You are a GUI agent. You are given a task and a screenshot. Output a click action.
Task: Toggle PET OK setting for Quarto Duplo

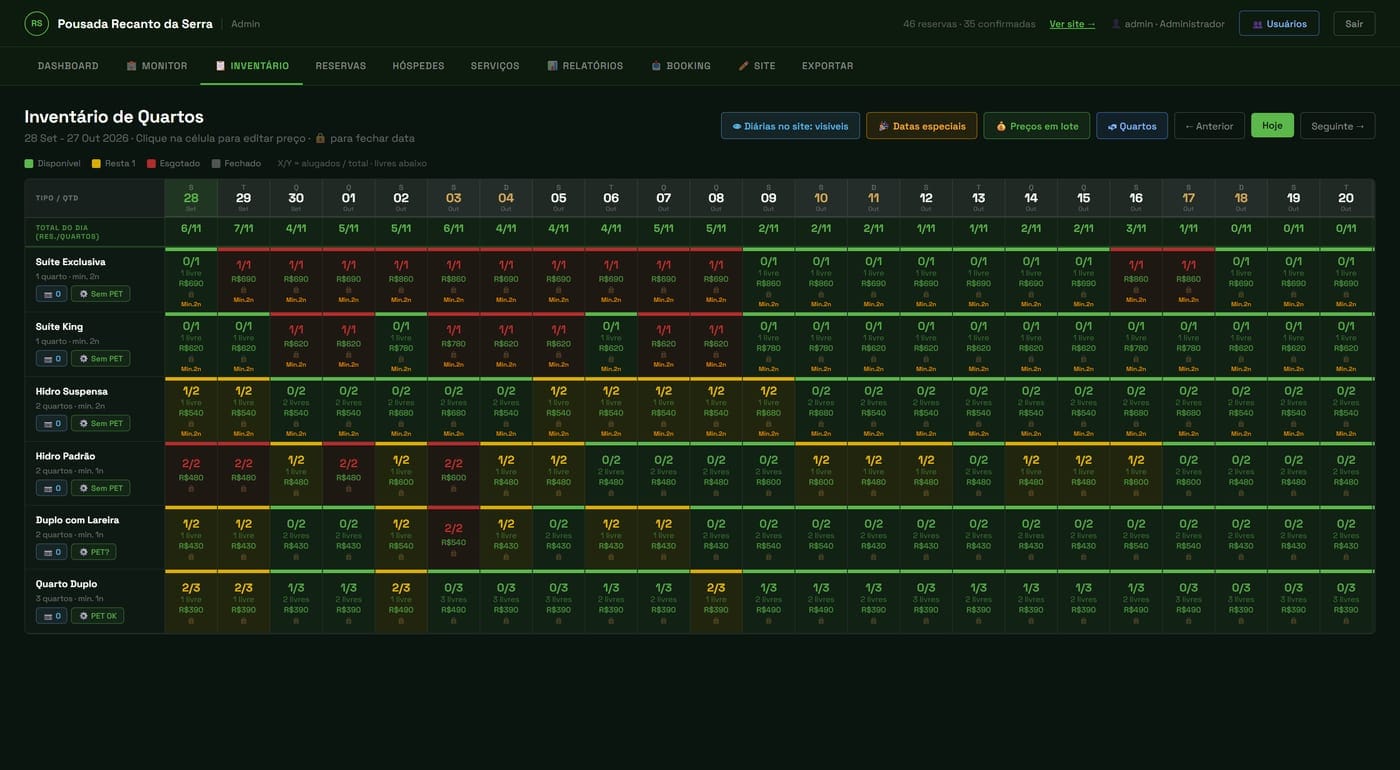pos(97,616)
